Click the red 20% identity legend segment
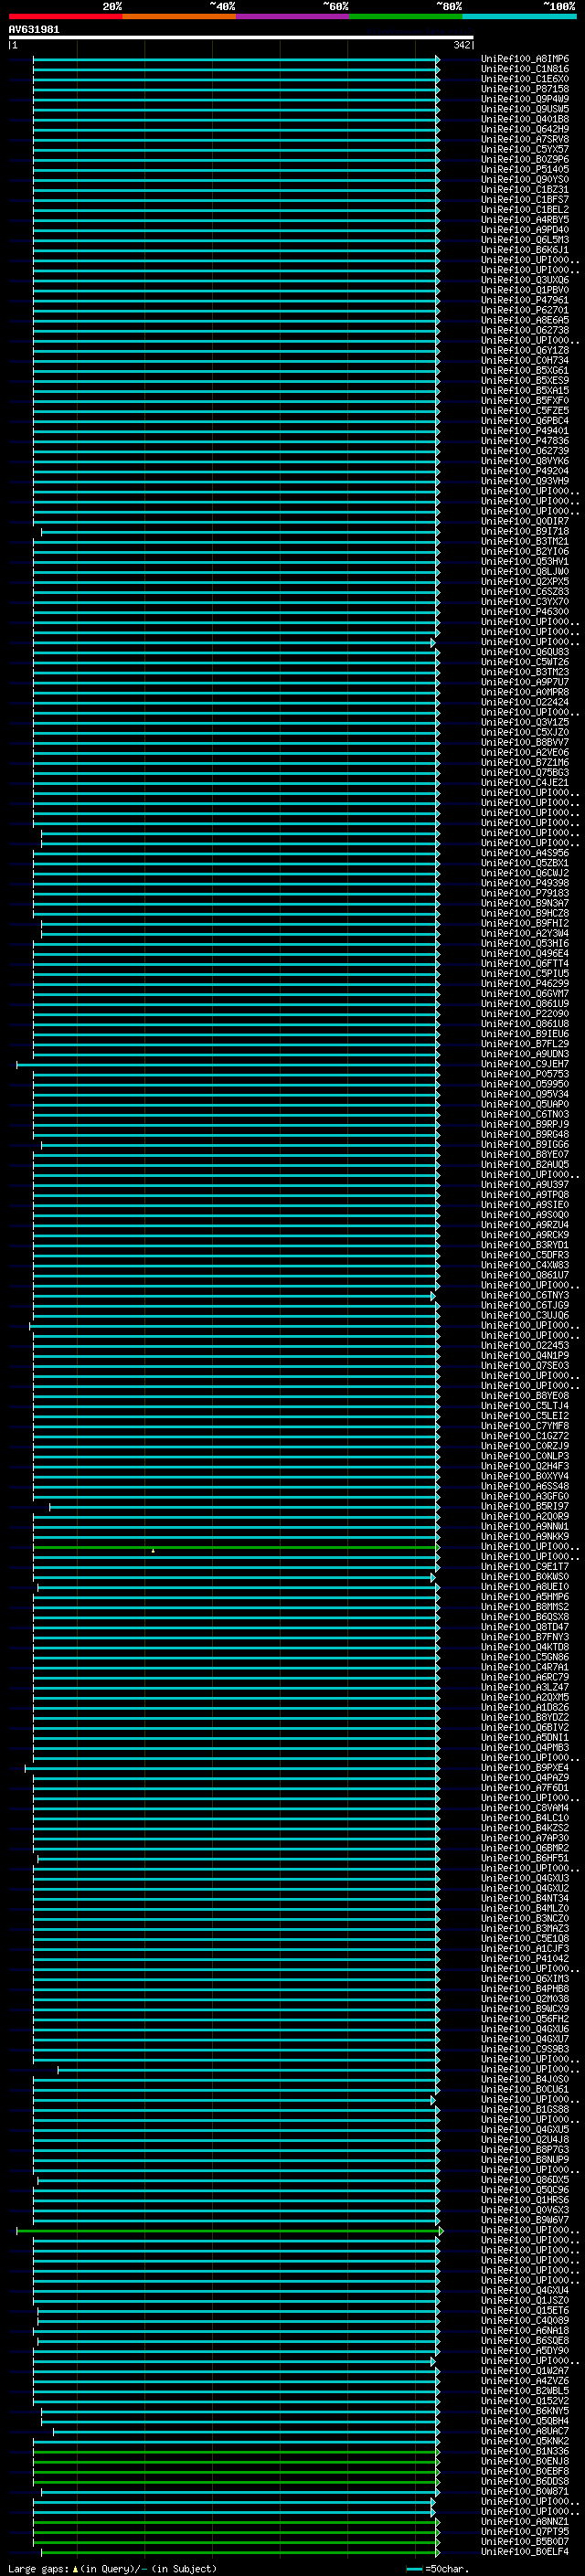 coord(65,16)
